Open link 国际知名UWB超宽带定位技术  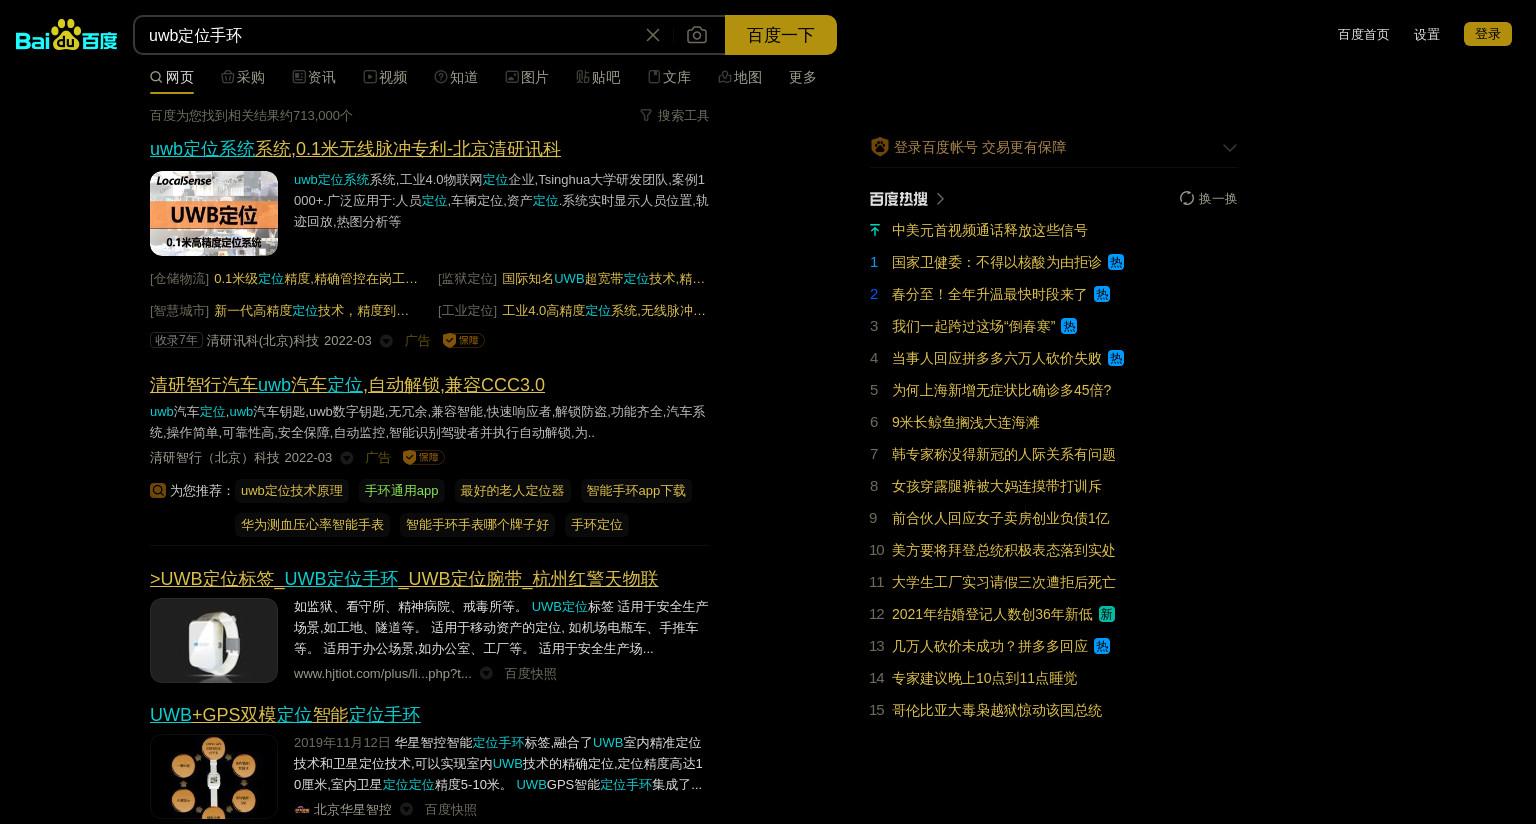[603, 279]
